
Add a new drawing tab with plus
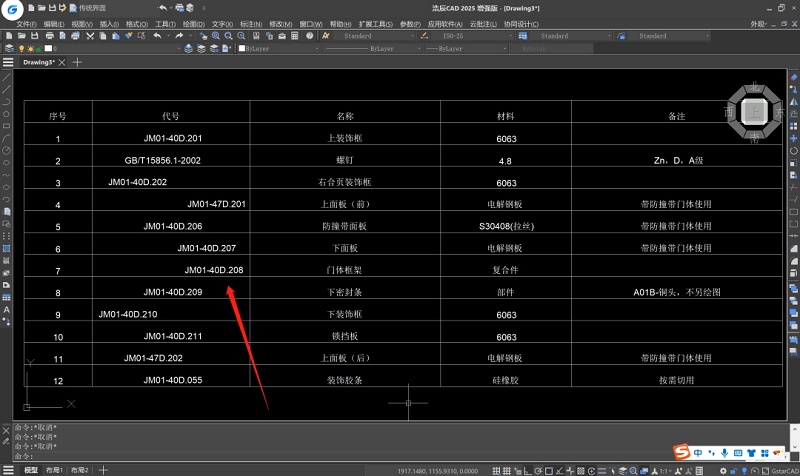[x=77, y=62]
